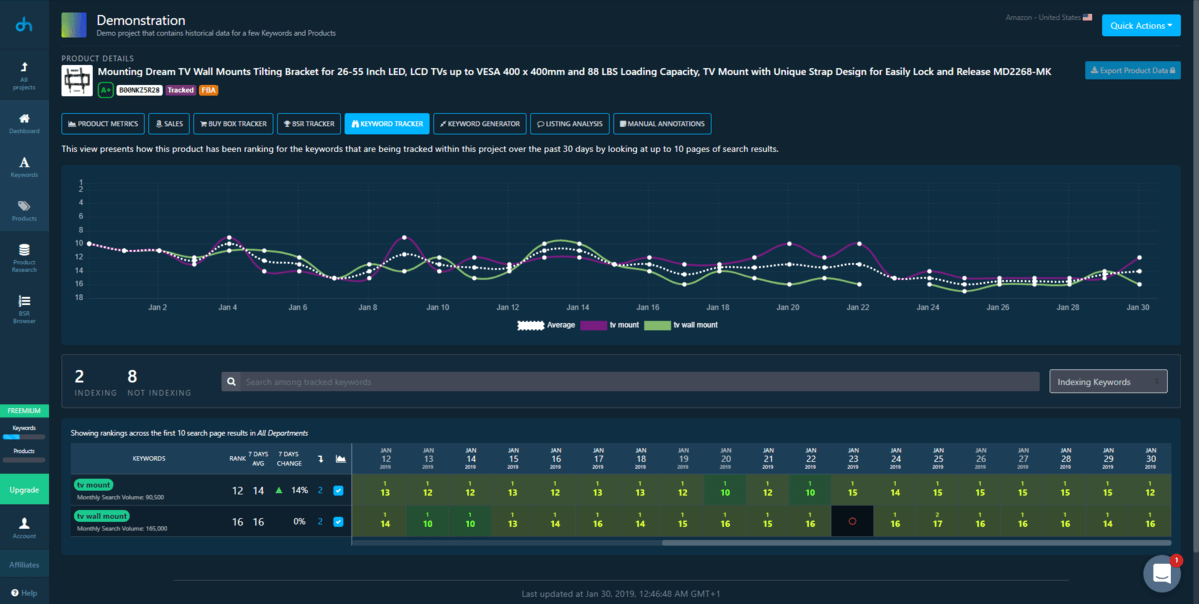Open the Indexing Keywords dropdown

click(x=1107, y=381)
